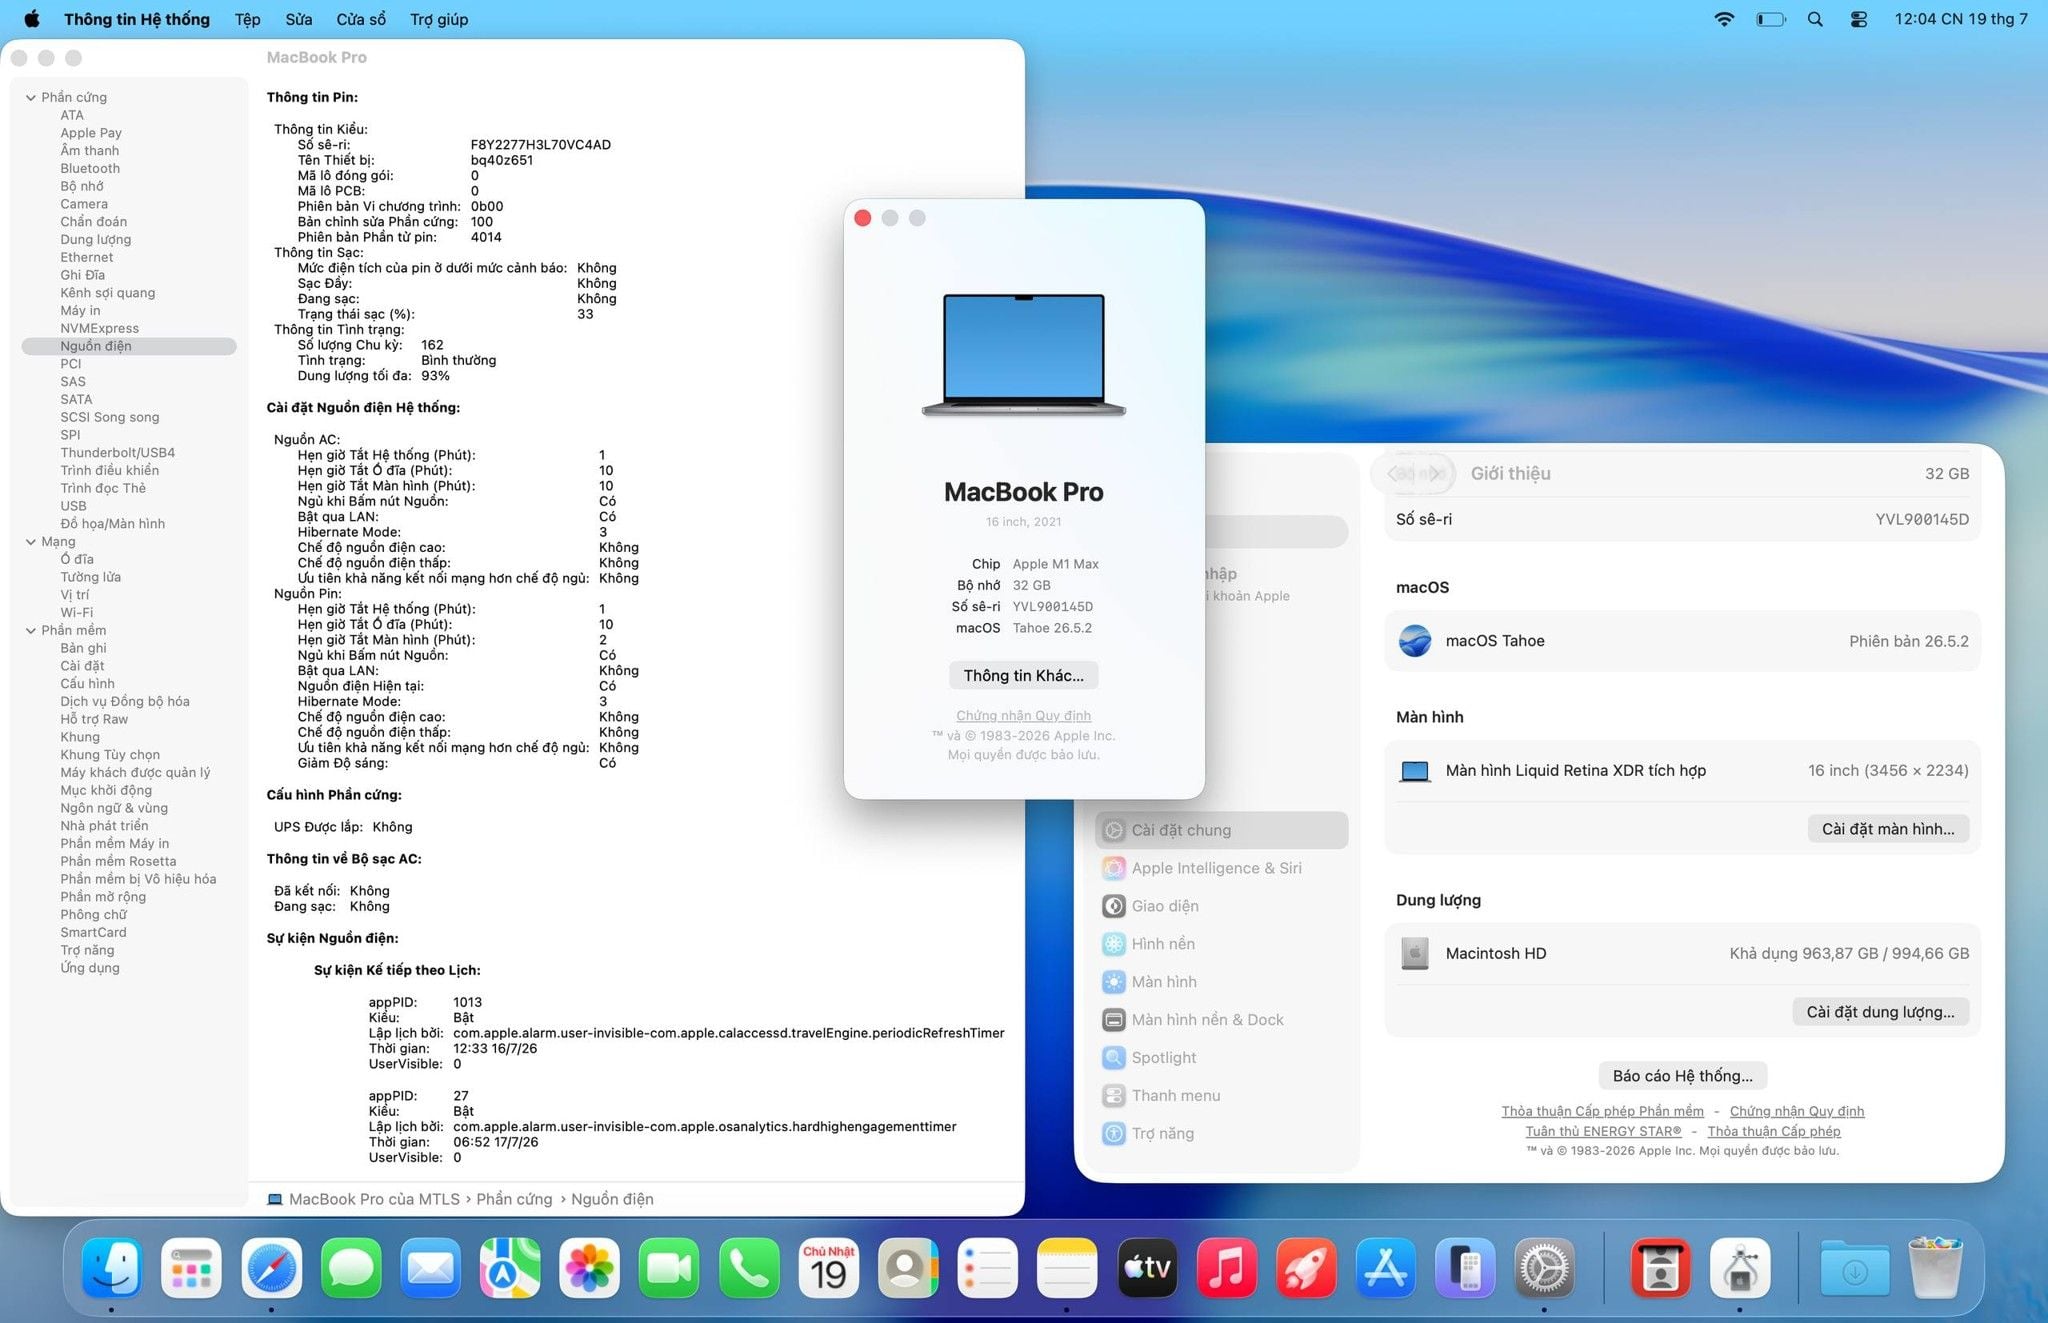Open Control Center from the menu bar
This screenshot has height=1323, width=2048.
(1859, 19)
